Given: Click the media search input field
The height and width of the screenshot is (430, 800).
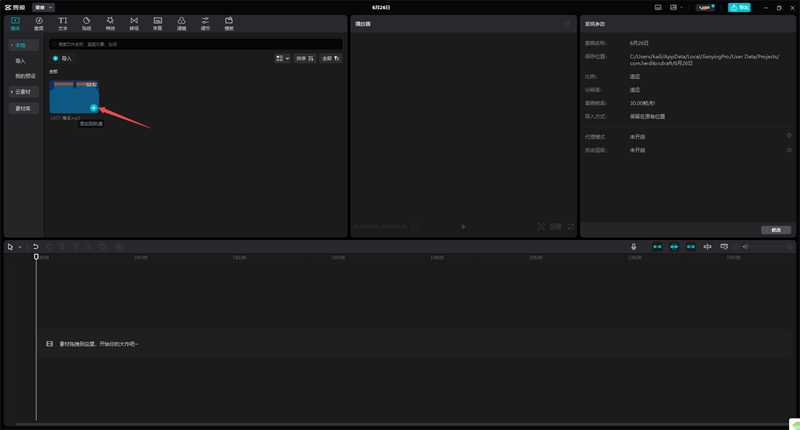Looking at the screenshot, I should 195,45.
